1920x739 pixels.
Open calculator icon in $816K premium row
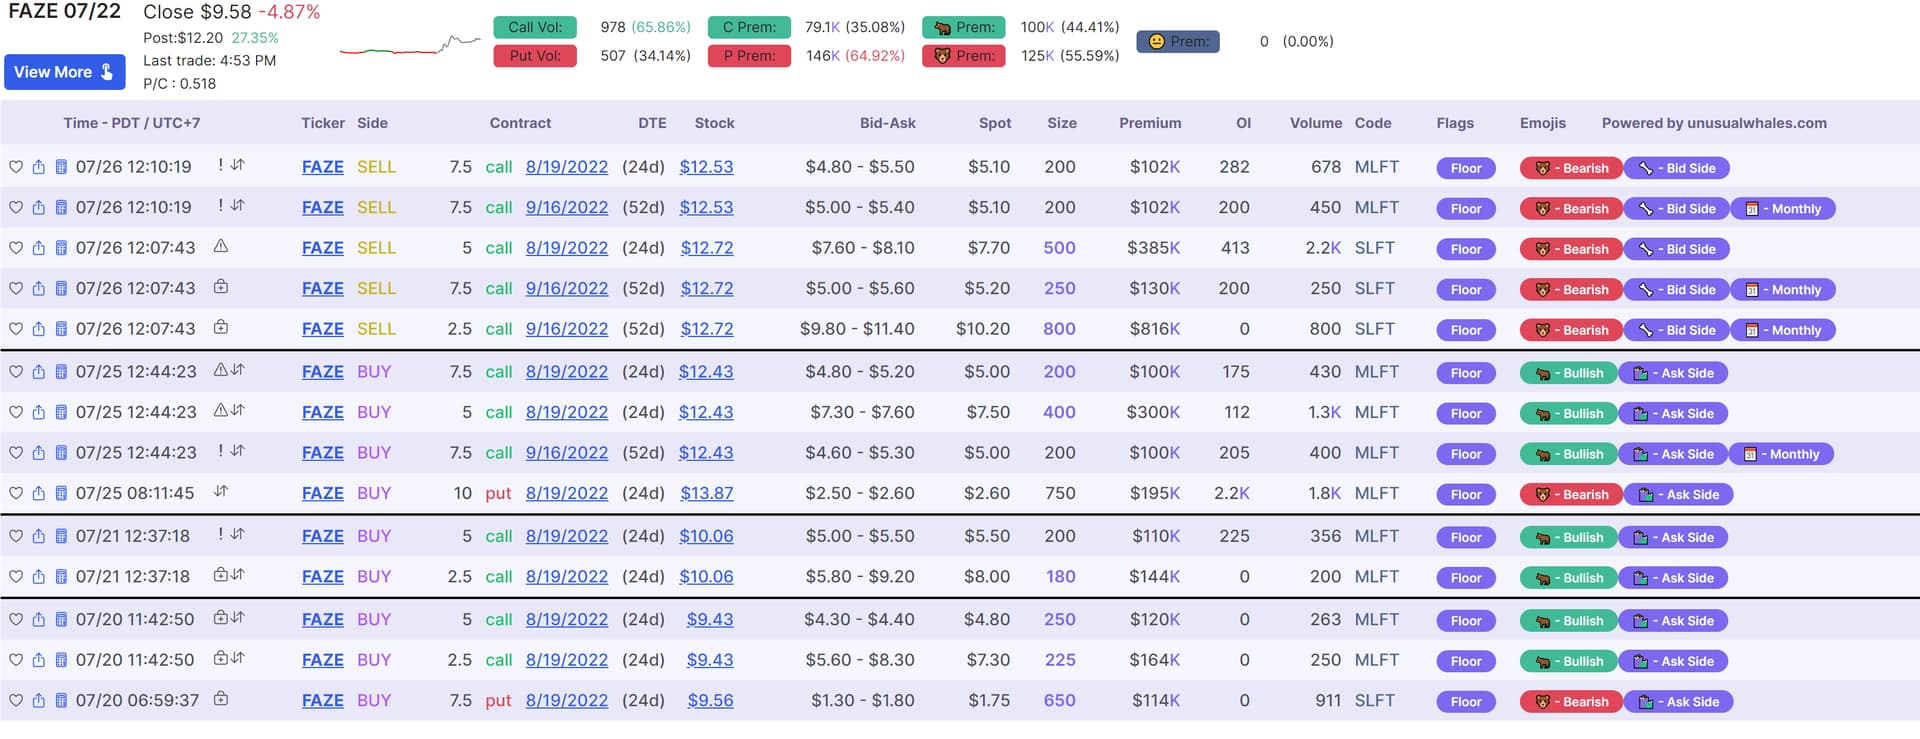click(61, 329)
